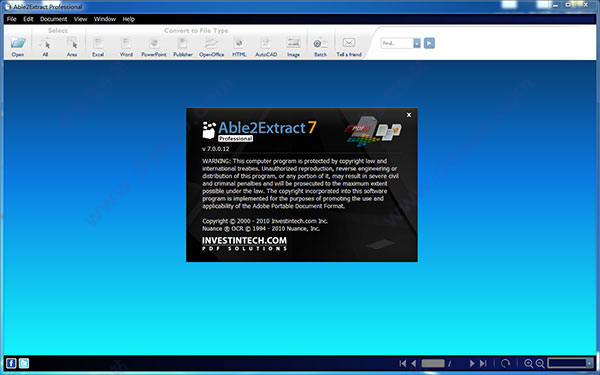Convert to Publisher file type
The height and width of the screenshot is (375, 600).
pos(183,47)
